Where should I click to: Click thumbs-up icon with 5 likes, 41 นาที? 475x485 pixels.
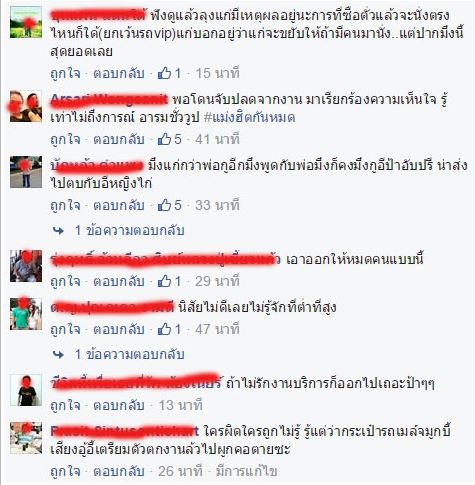[x=164, y=139]
